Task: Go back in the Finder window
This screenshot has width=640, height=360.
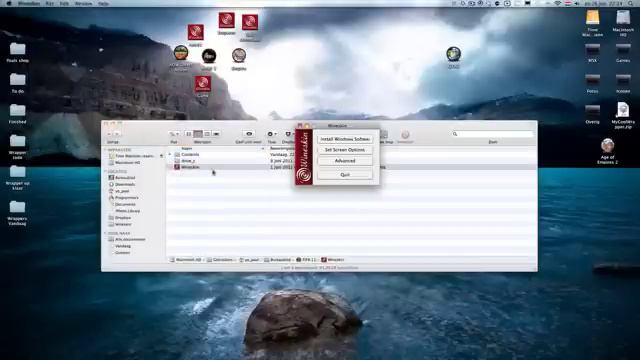Action: [109, 134]
